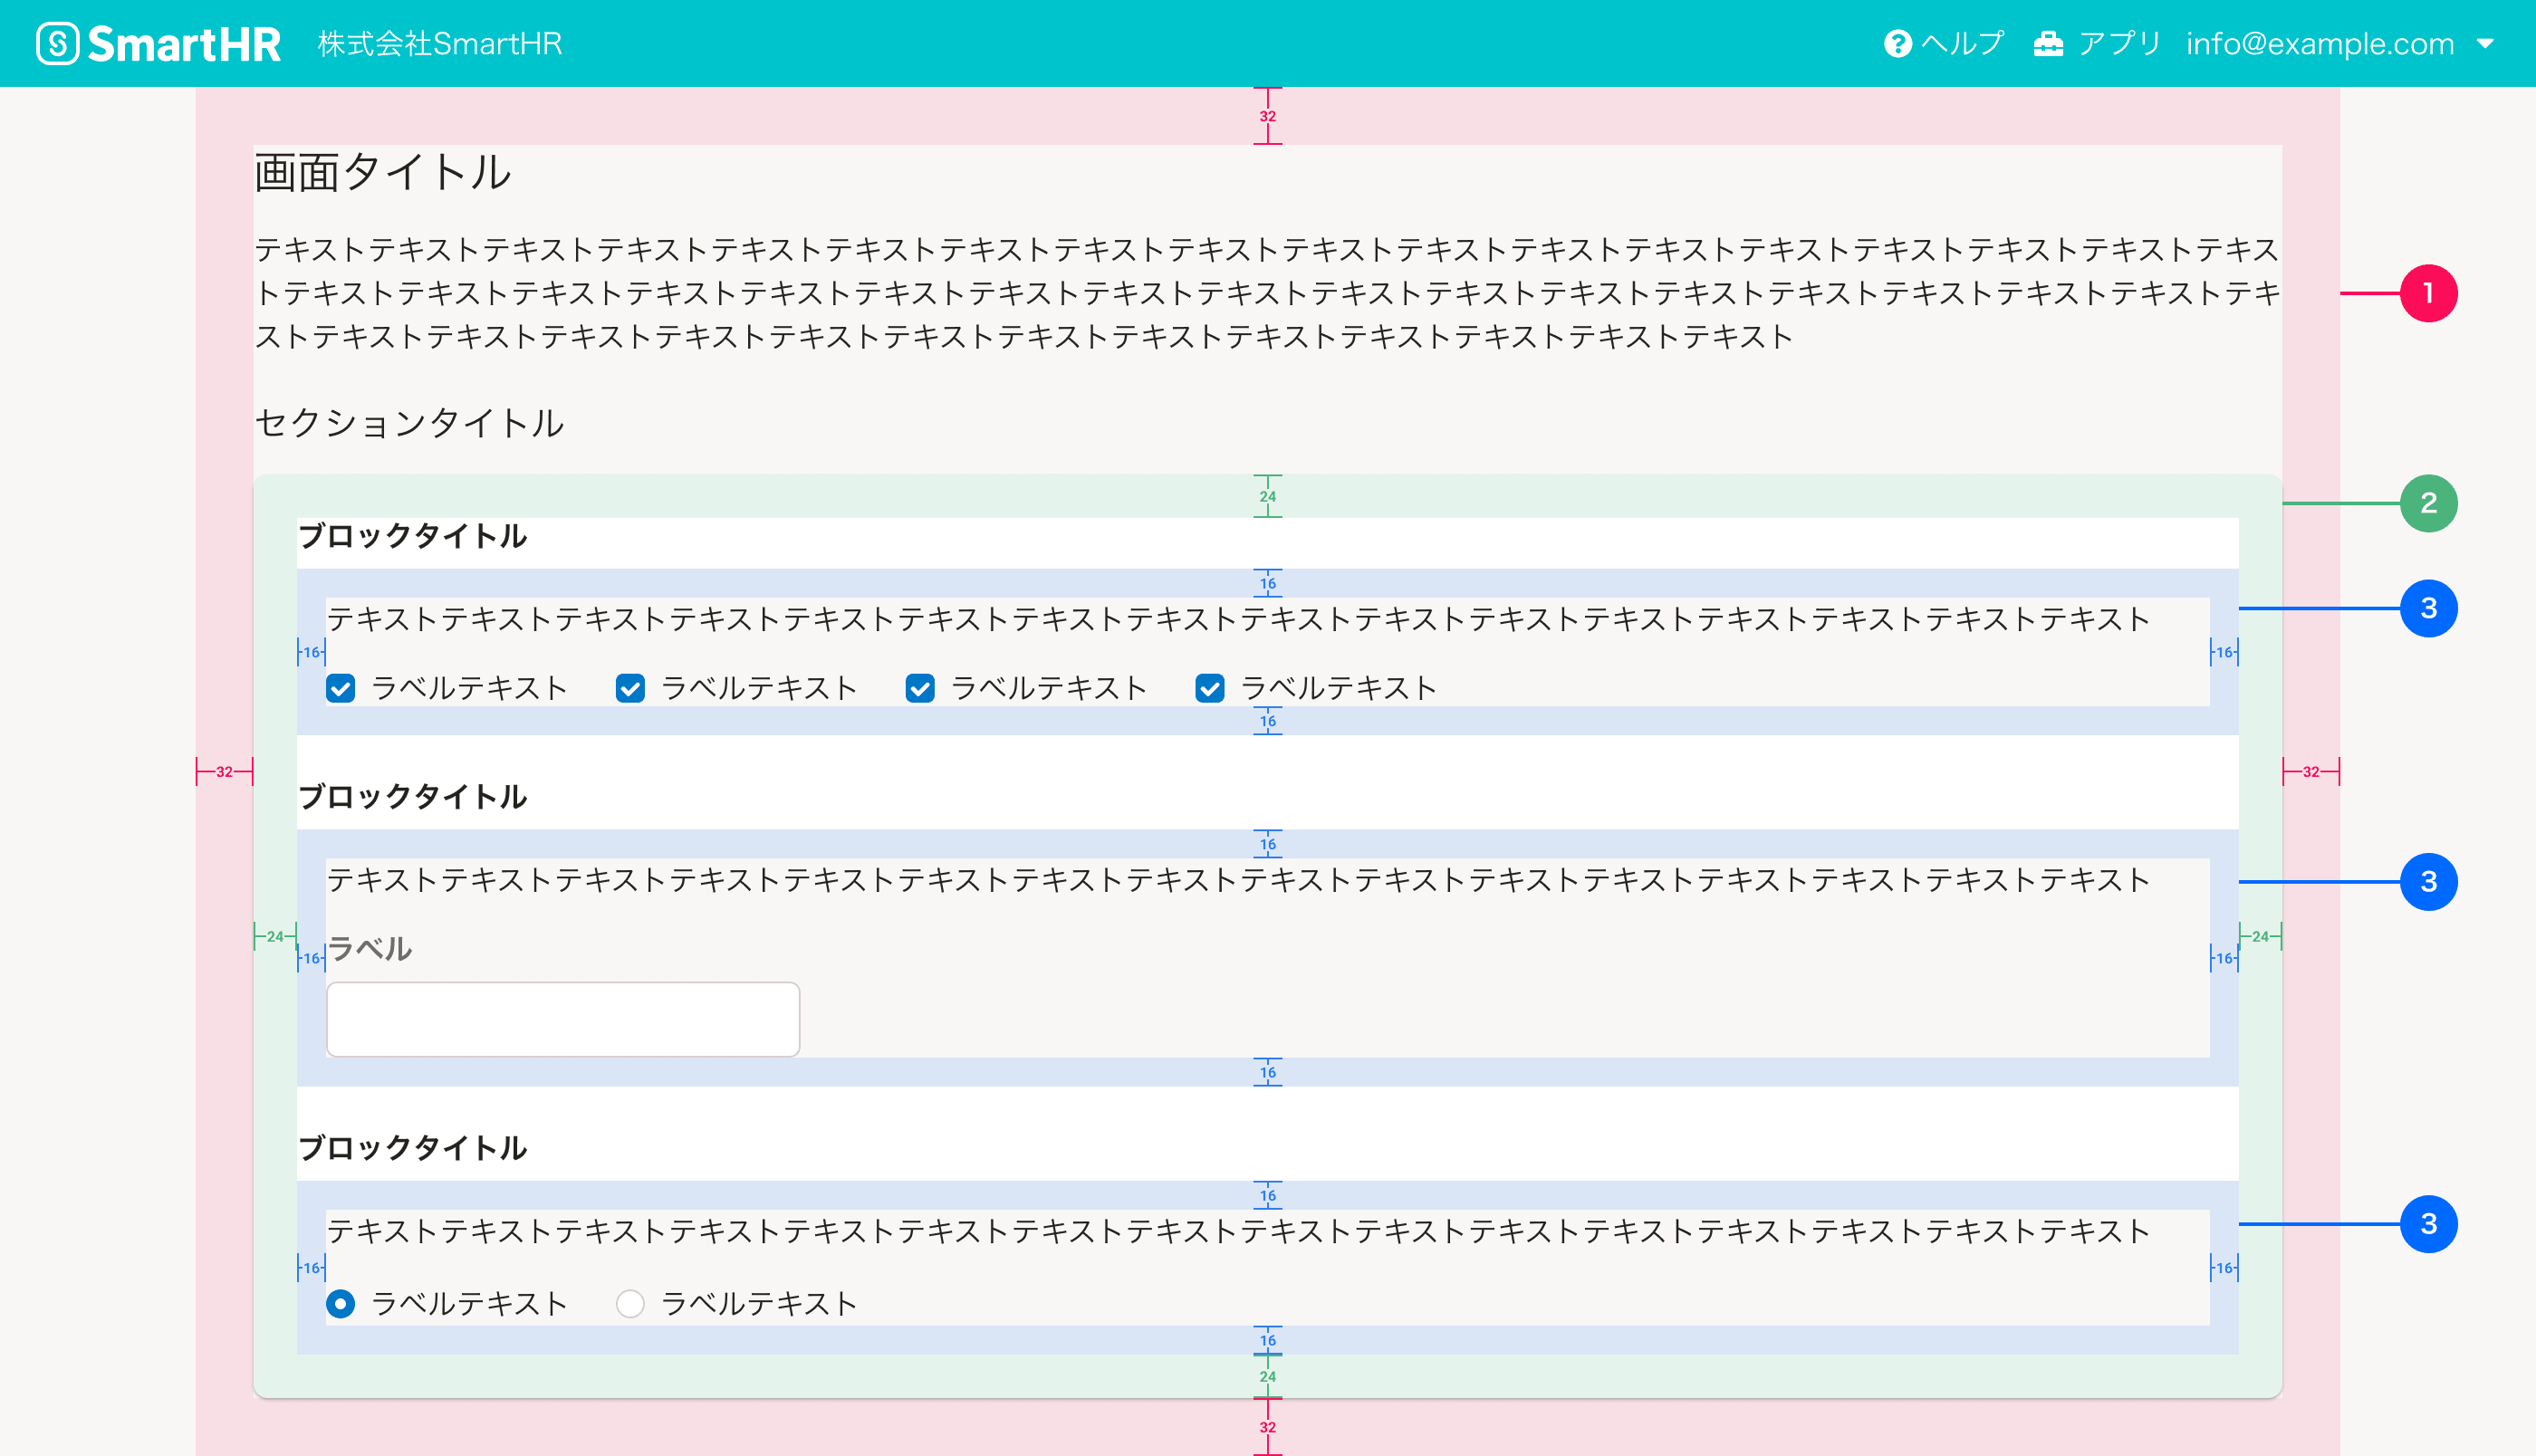Uncheck the first ラベルテキスト checkbox
2536x1456 pixels.
341,688
